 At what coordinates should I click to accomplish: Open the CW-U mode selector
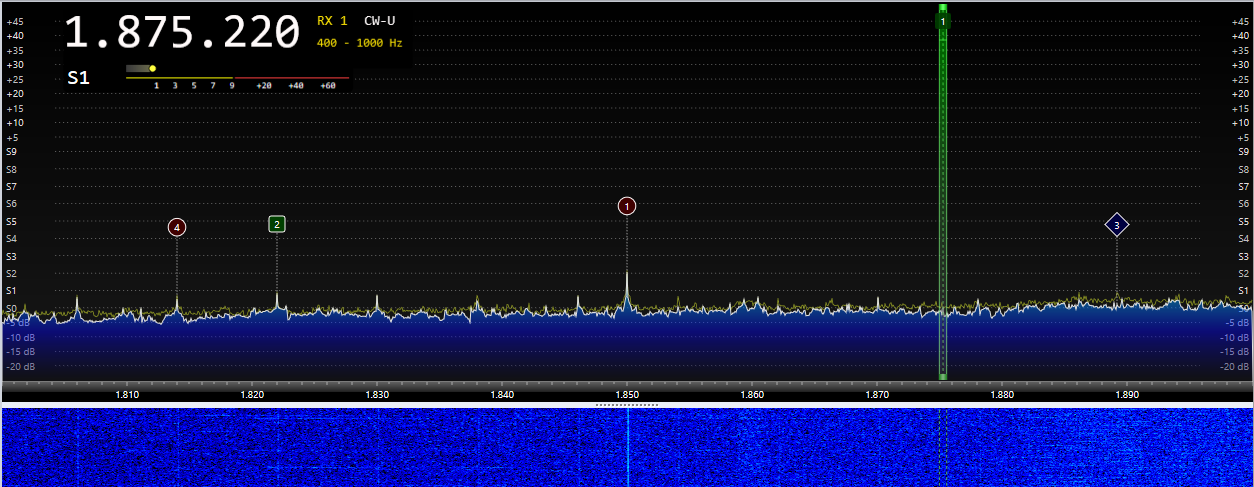(x=379, y=20)
